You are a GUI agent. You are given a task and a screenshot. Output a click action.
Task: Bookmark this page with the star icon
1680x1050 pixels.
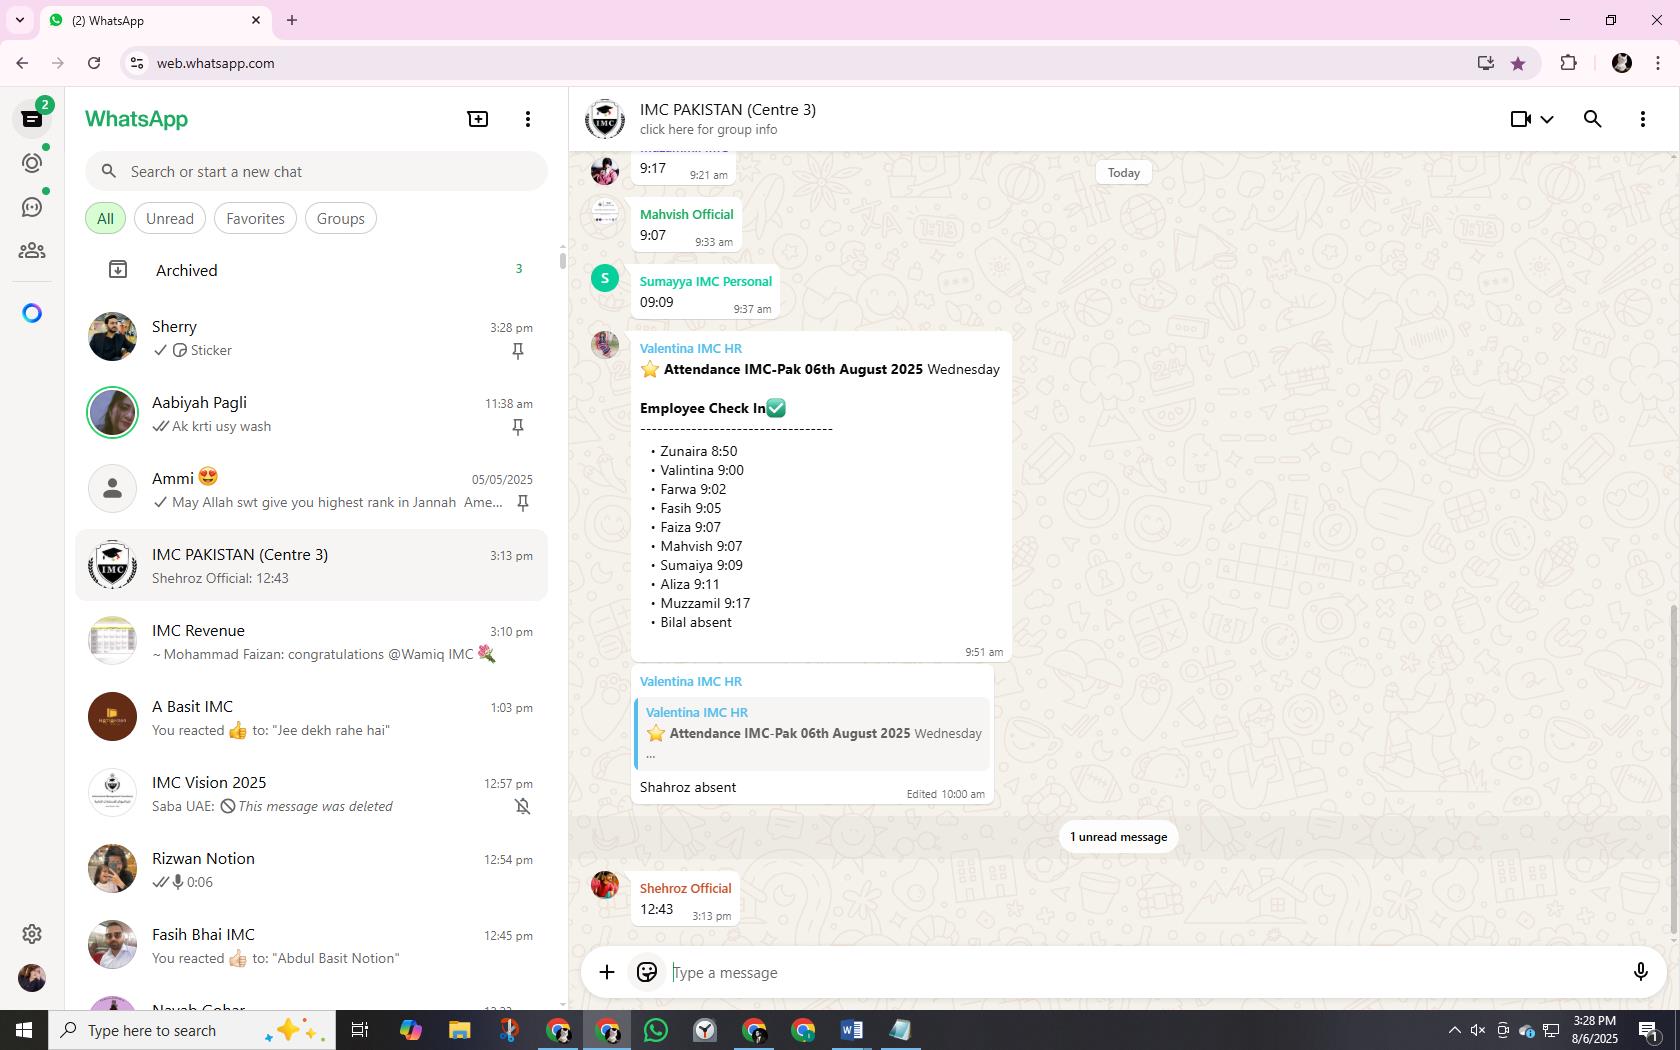(1518, 63)
